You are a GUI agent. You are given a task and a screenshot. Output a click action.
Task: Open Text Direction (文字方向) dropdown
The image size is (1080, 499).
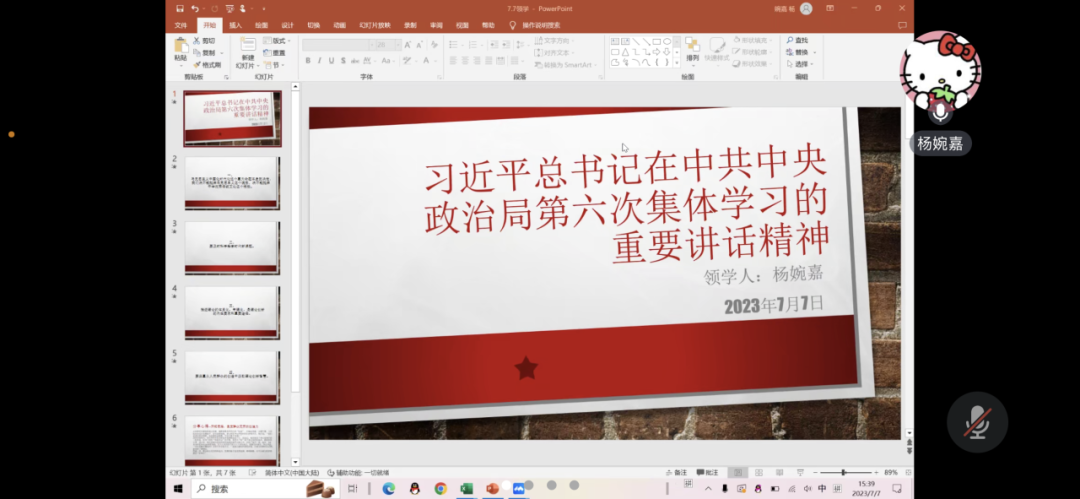click(x=556, y=41)
